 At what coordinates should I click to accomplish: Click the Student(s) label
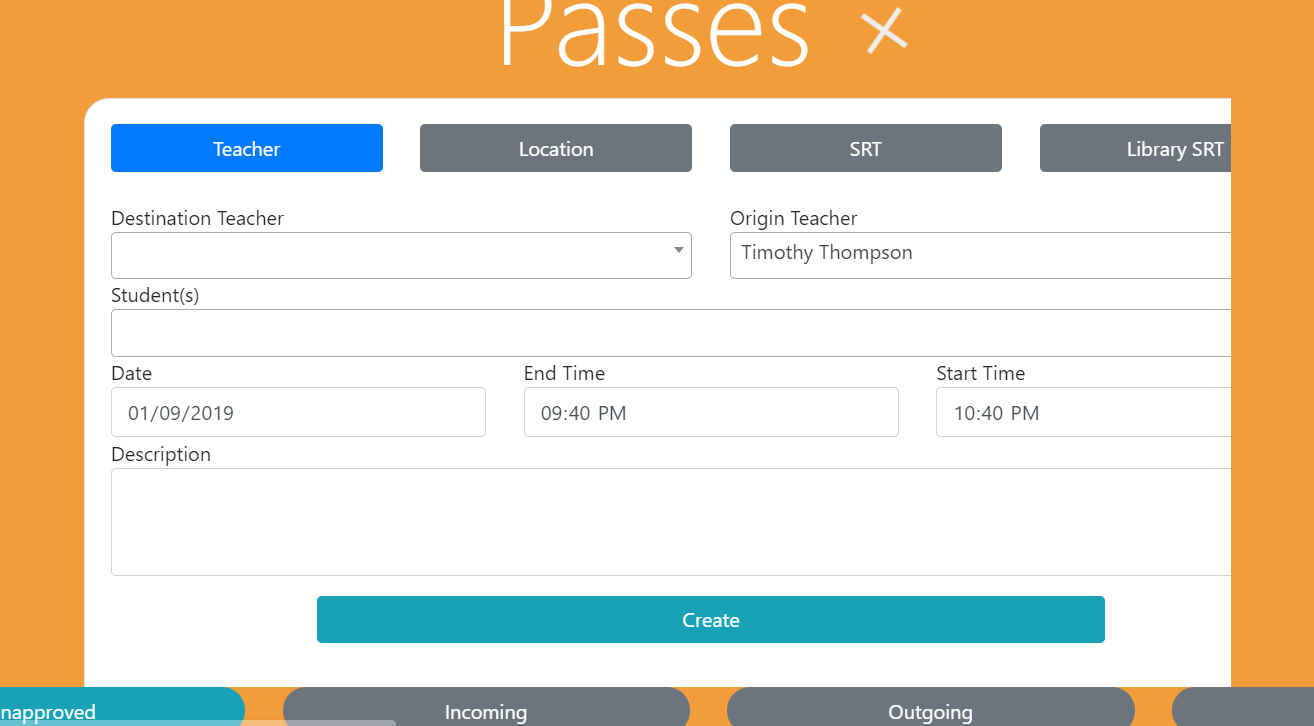tap(155, 296)
